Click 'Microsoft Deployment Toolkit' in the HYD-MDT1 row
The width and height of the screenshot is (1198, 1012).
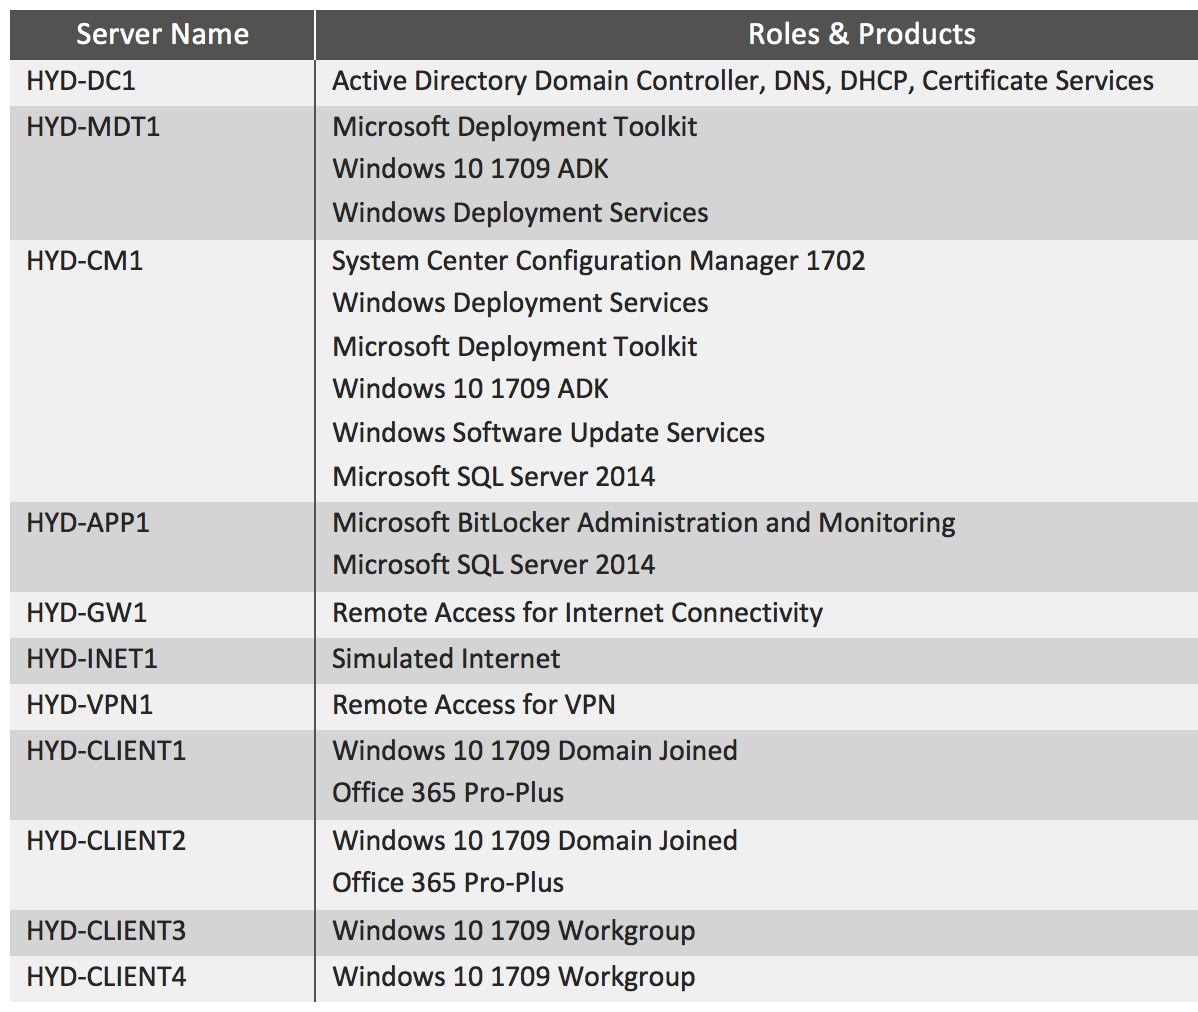coord(514,127)
